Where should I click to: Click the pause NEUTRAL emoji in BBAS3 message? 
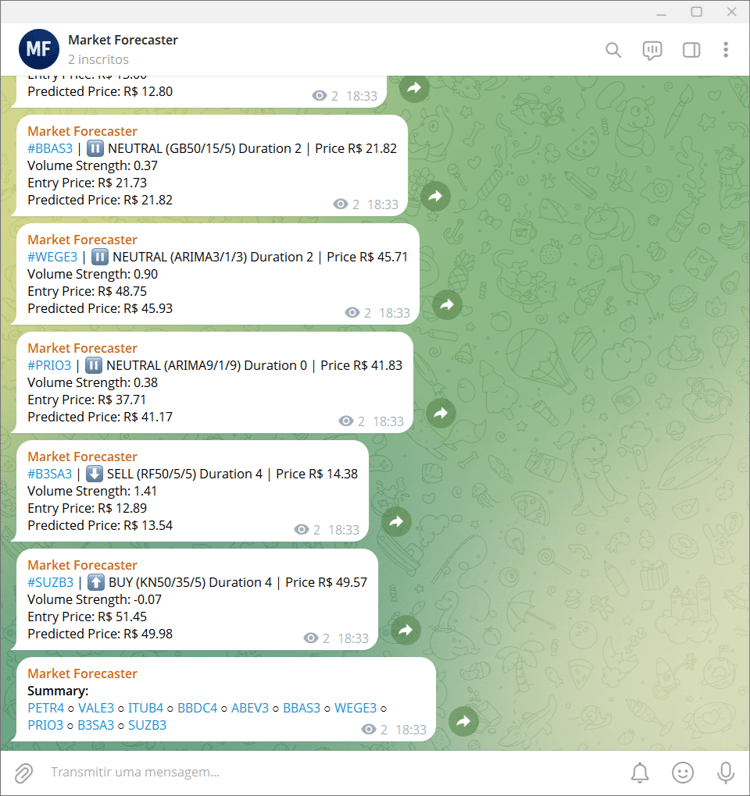point(95,148)
